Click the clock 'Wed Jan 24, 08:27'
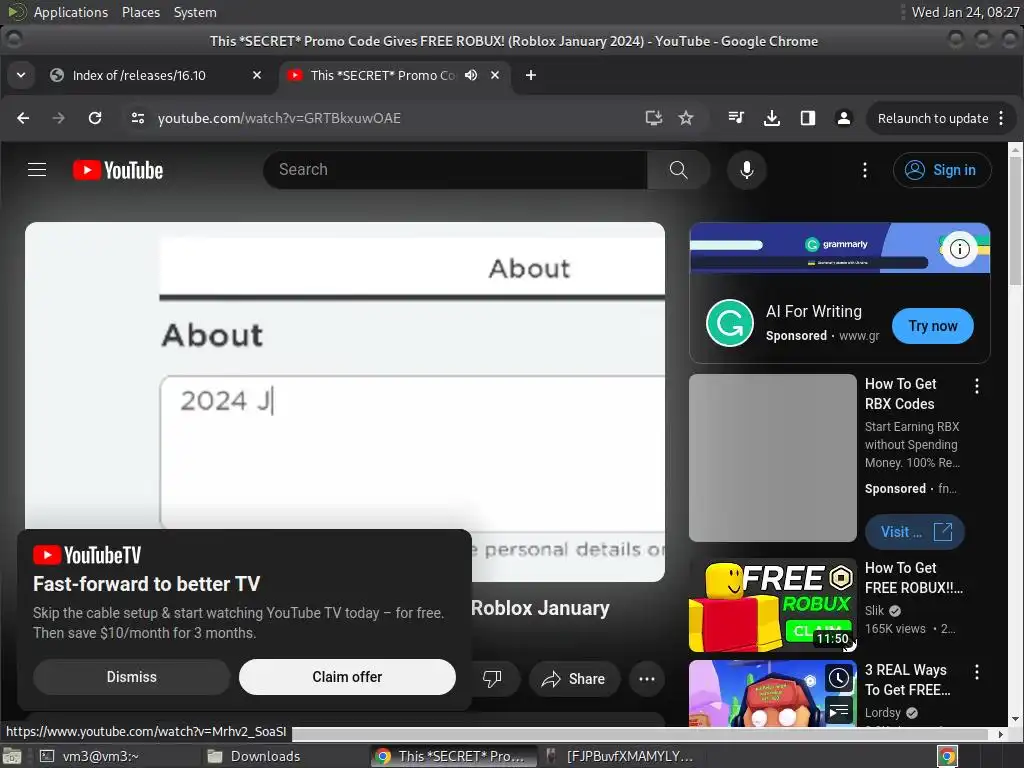 tap(965, 12)
